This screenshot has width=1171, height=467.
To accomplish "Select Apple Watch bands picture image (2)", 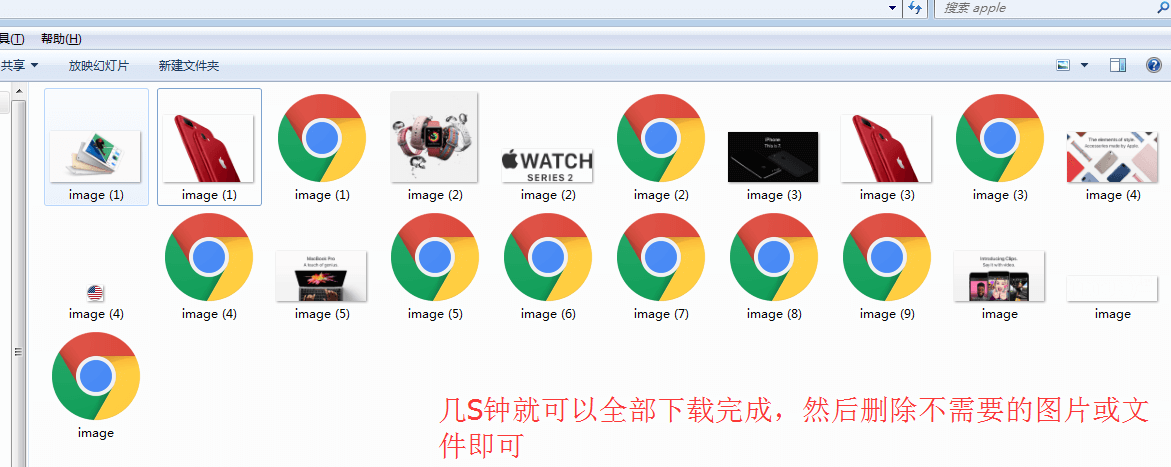I will [435, 146].
